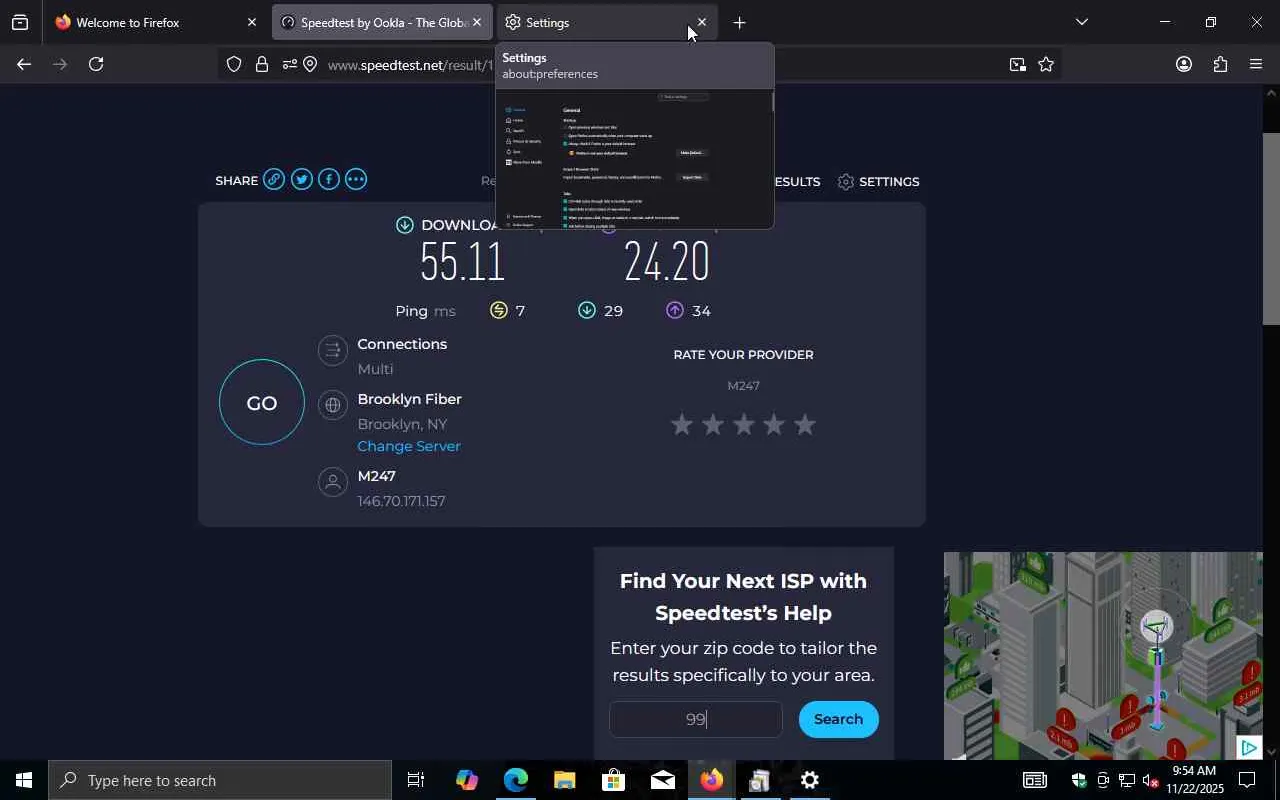
Task: View site security lock information
Action: 262,64
